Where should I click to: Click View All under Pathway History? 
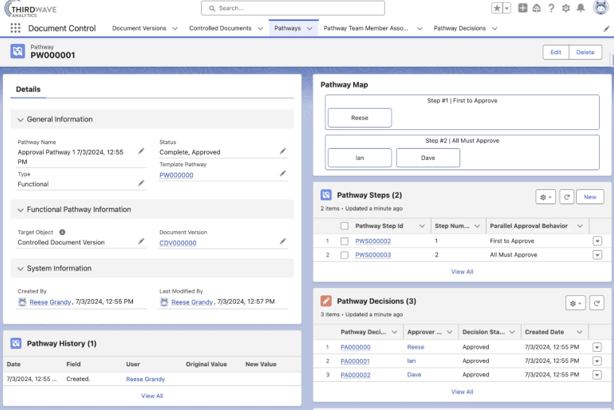click(x=152, y=396)
